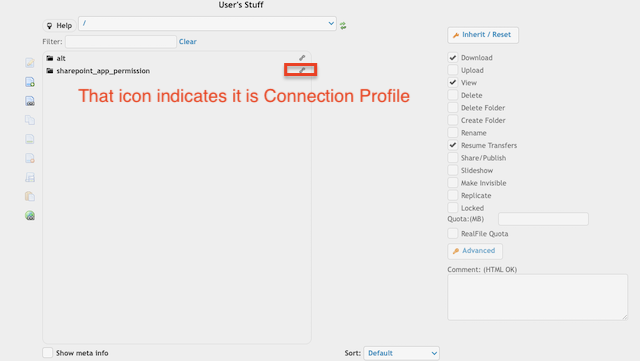Click connection profile icon for sharepoint_app_permission
Screen dimensions: 640x361
click(x=302, y=70)
